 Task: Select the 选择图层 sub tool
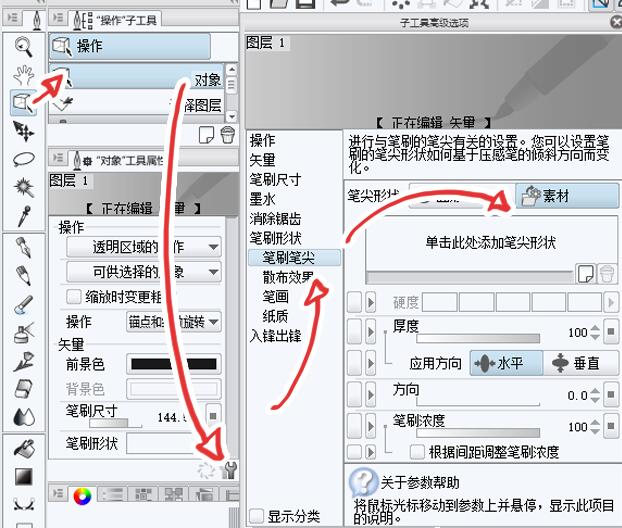click(137, 103)
